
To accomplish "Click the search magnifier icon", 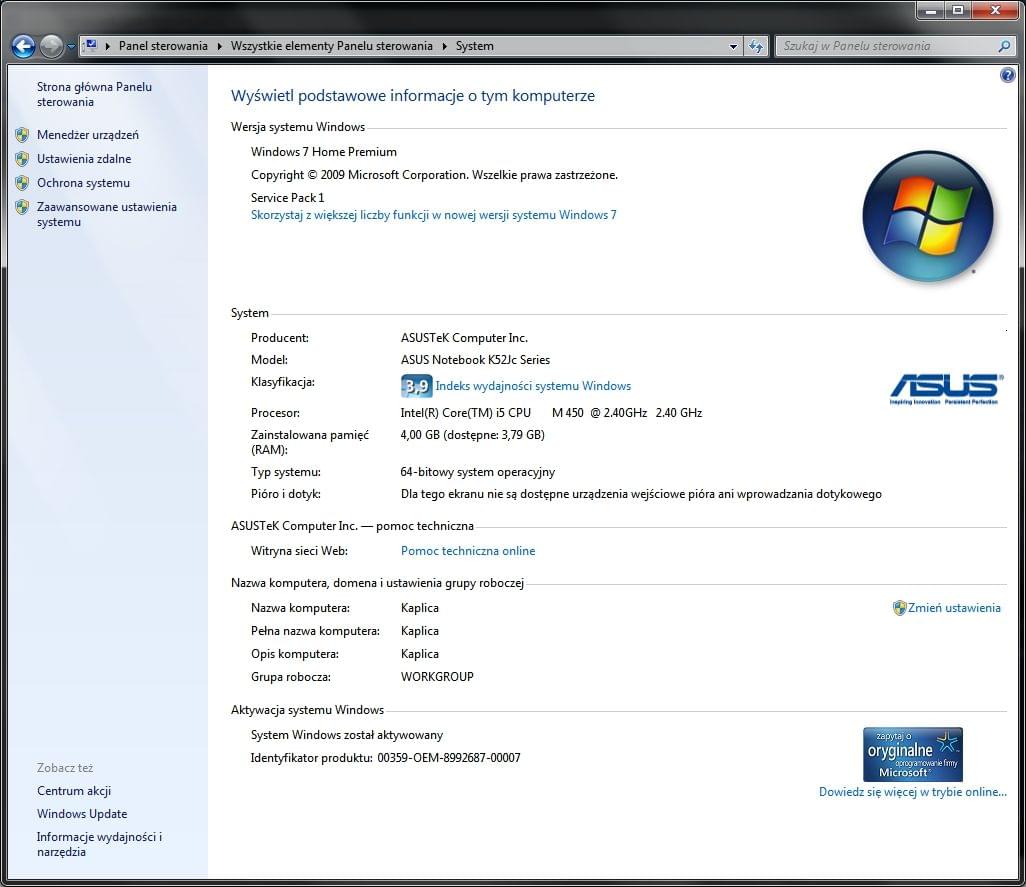I will pos(1004,46).
